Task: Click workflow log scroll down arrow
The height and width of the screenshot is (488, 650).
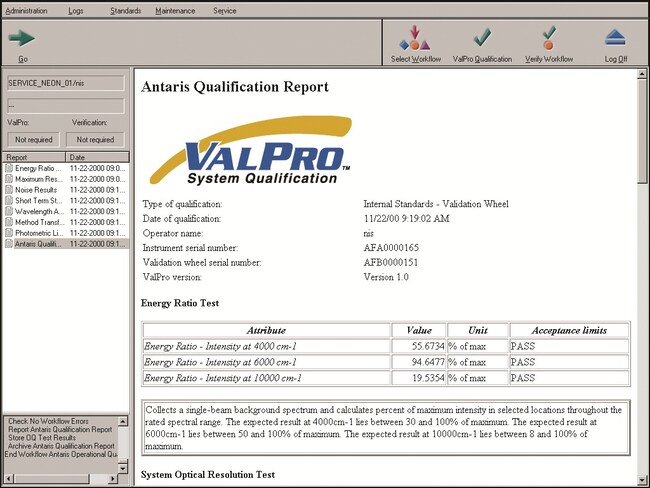Action: [123, 468]
